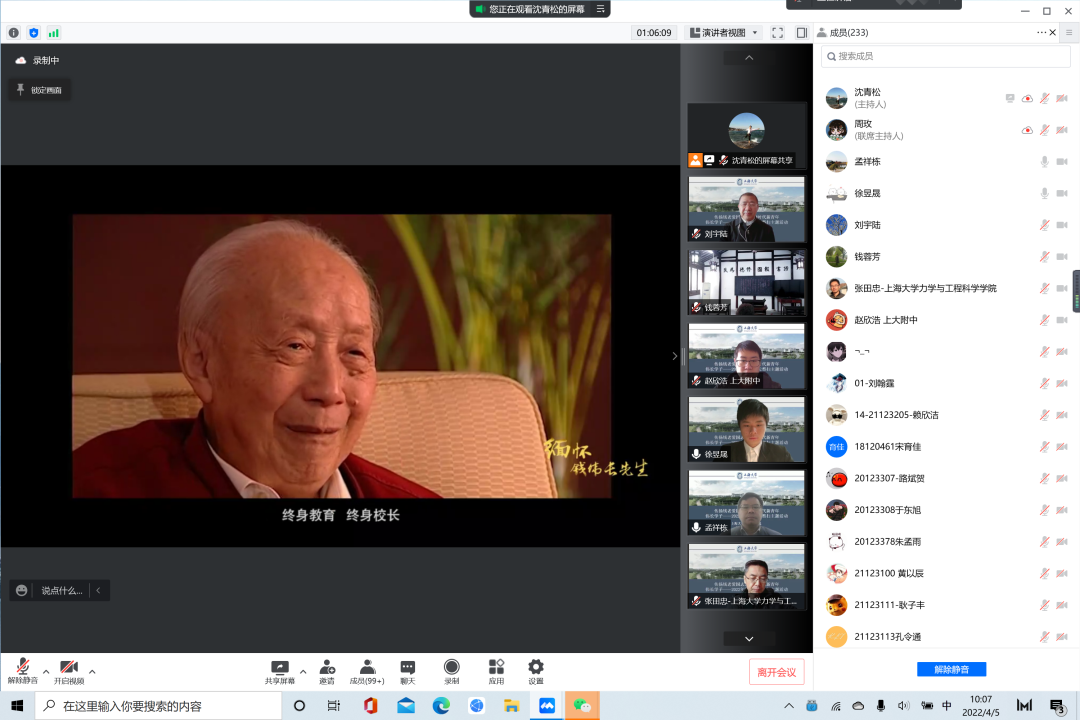Expand video options arrow
Image resolution: width=1080 pixels, height=720 pixels.
click(x=92, y=671)
